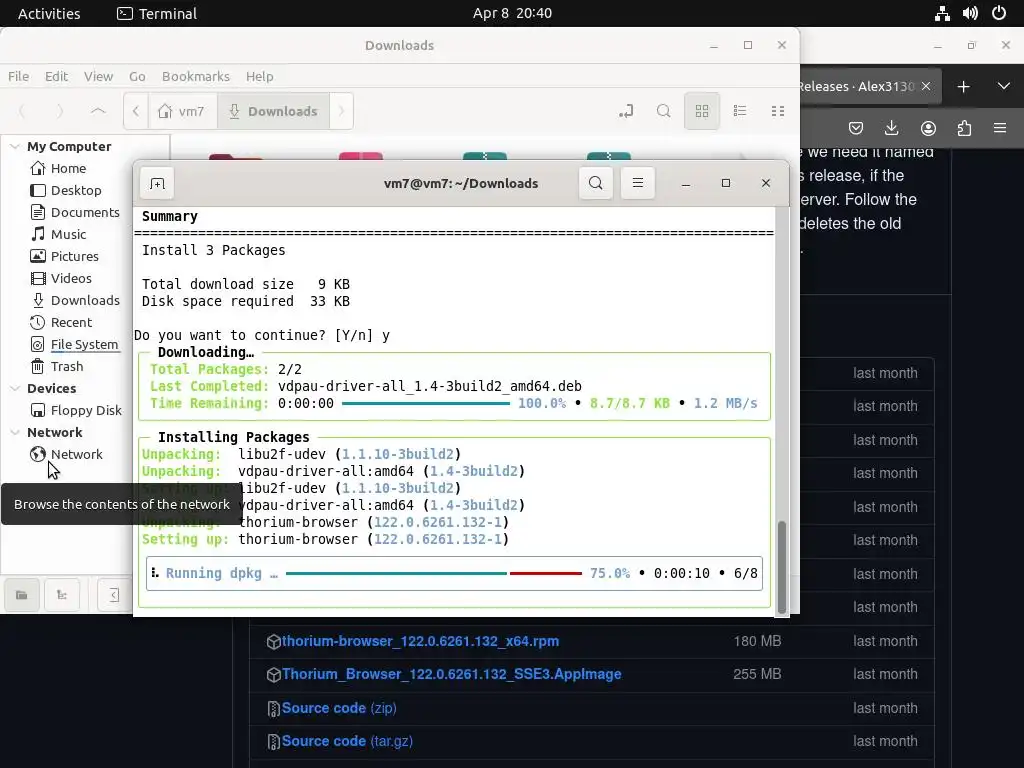Save to Pocket in browser toolbar
Viewport: 1024px width, 768px height.
[x=856, y=128]
